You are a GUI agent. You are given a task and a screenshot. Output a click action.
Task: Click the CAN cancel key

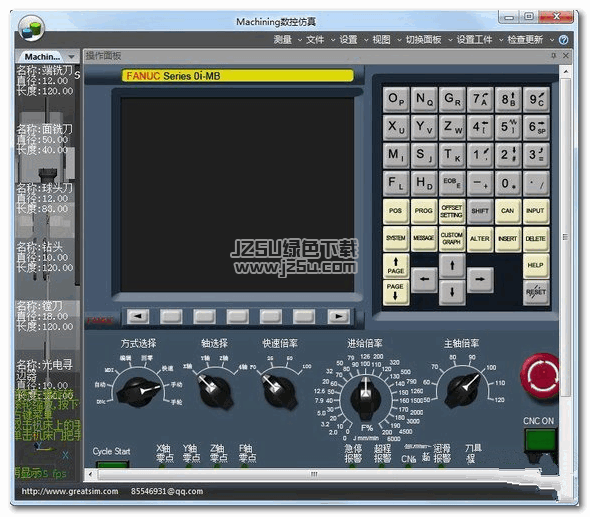pyautogui.click(x=508, y=211)
